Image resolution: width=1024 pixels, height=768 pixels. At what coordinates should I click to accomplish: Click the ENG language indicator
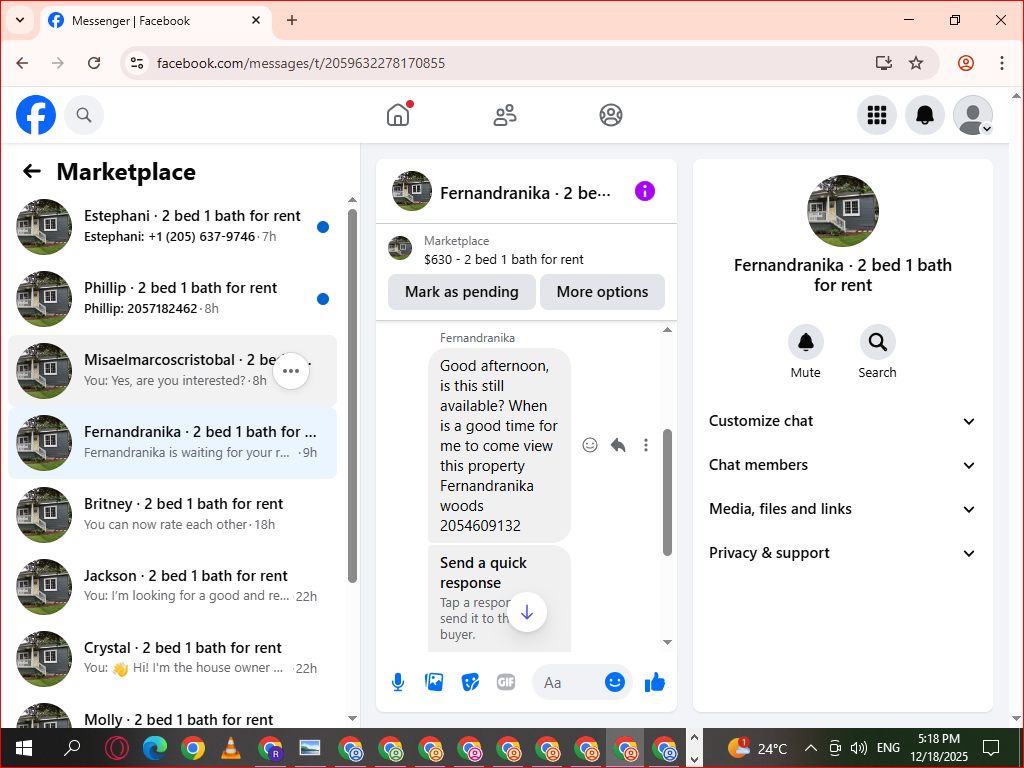pos(888,748)
